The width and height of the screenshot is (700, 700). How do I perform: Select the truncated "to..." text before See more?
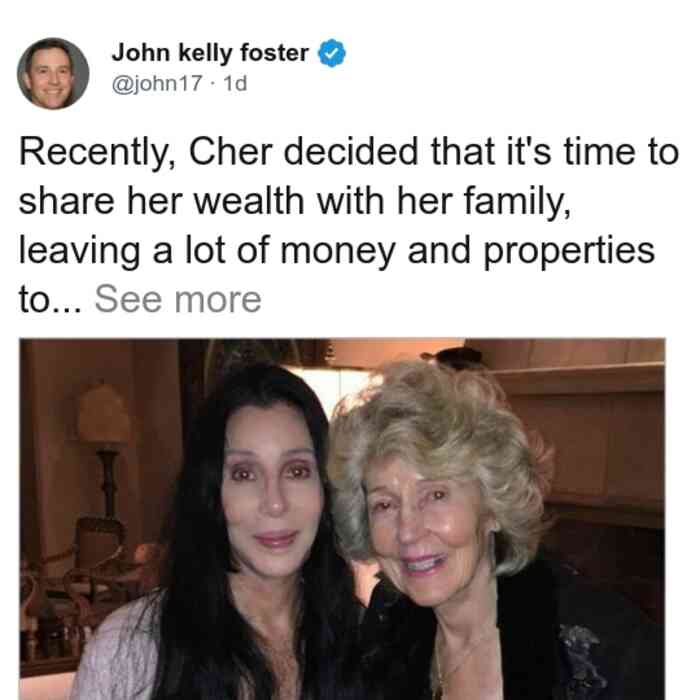[x=50, y=300]
